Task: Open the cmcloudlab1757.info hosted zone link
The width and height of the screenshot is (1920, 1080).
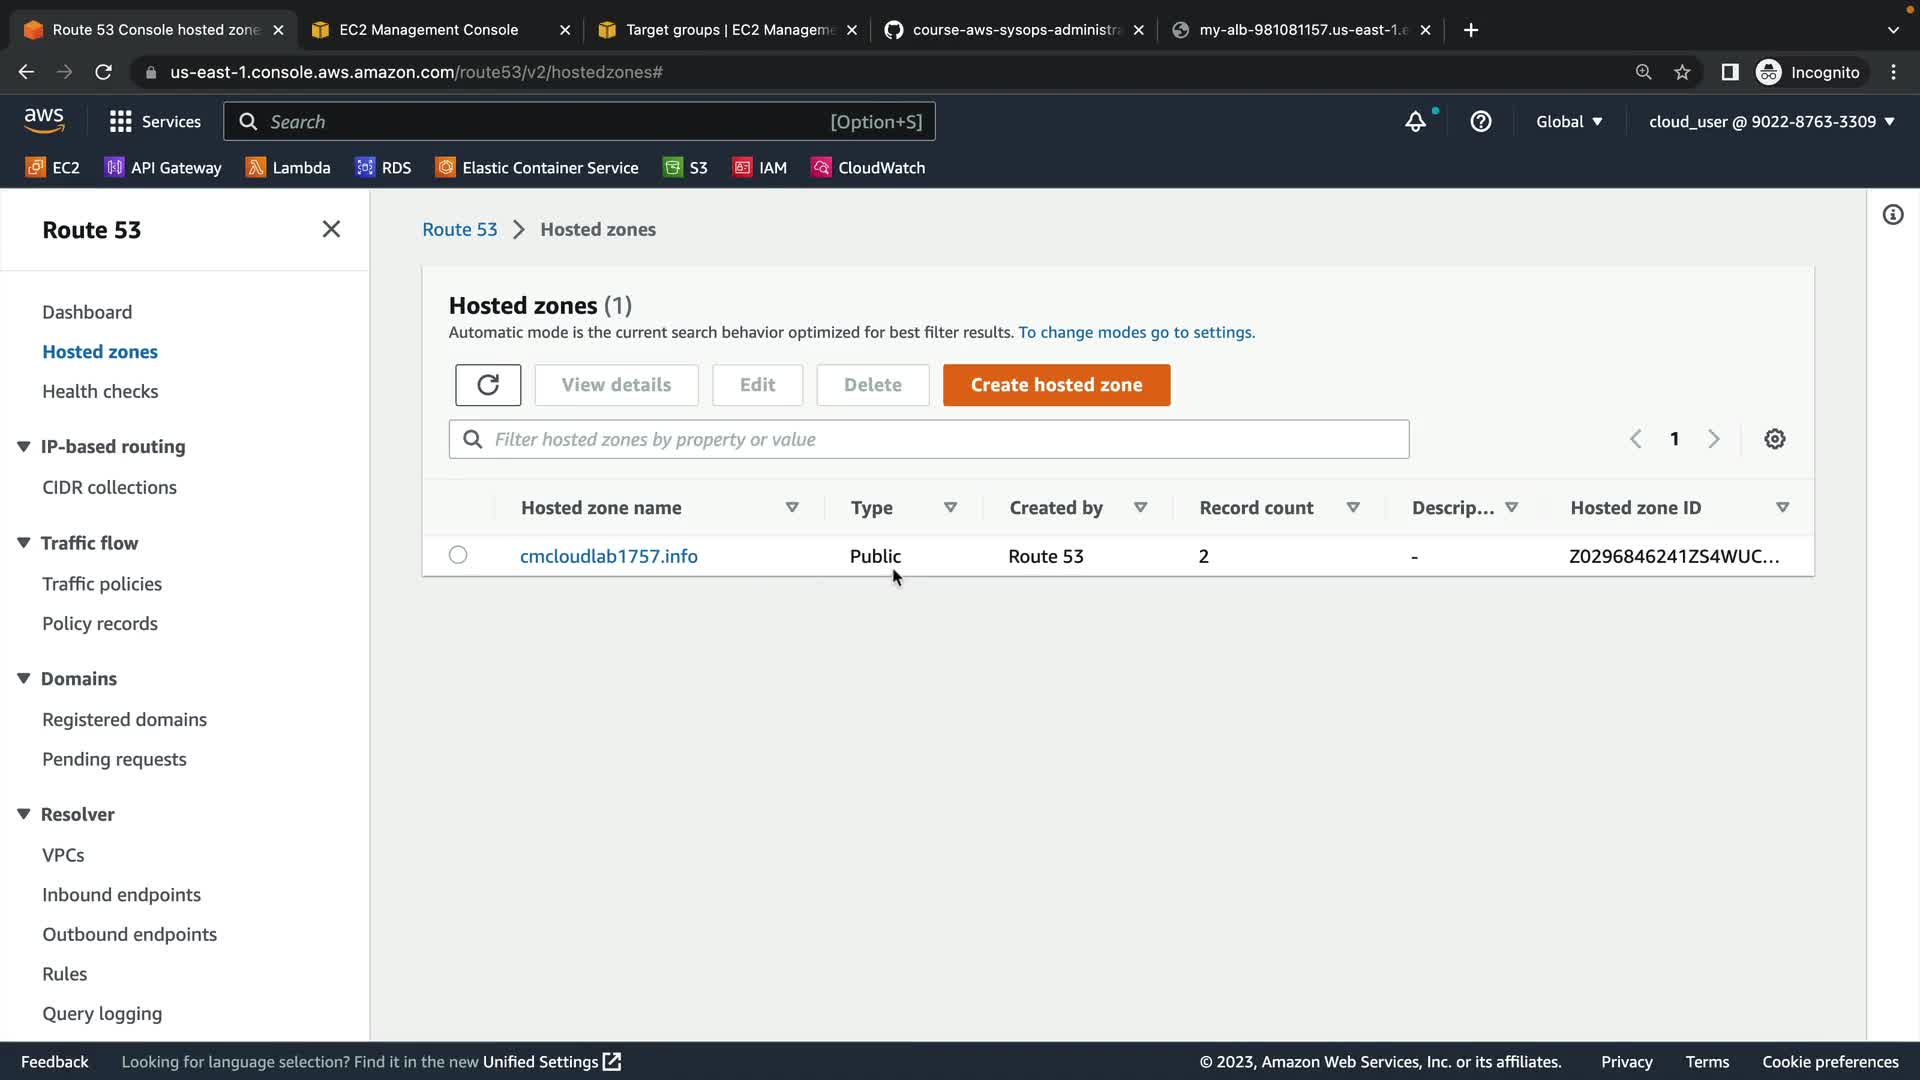Action: click(608, 556)
